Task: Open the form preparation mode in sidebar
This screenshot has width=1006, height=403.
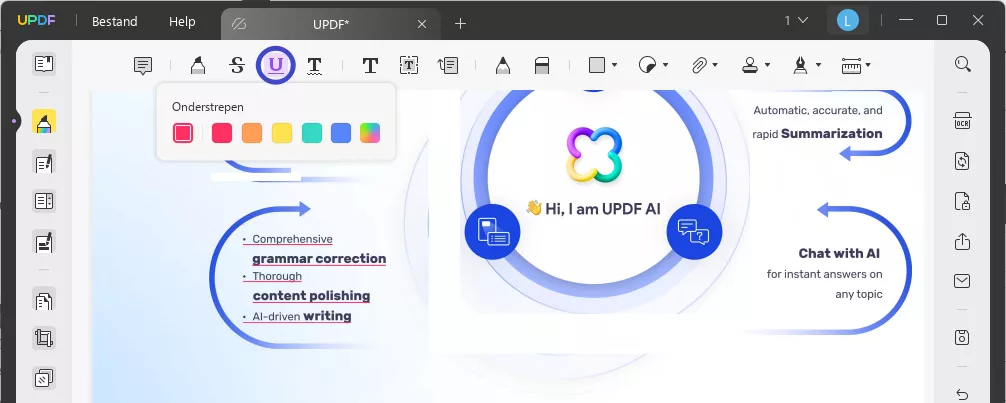Action: (44, 202)
